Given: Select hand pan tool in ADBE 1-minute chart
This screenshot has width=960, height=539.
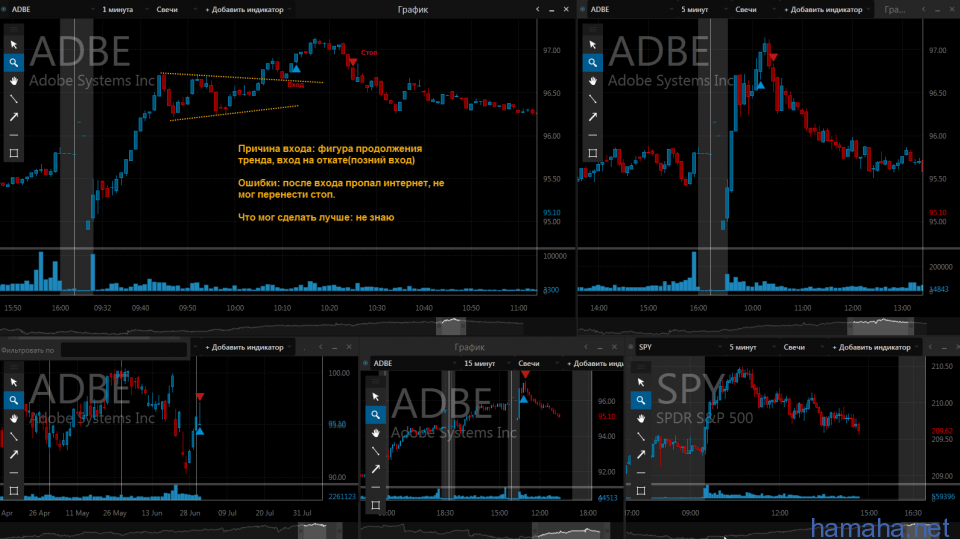Looking at the screenshot, I should click(x=13, y=81).
